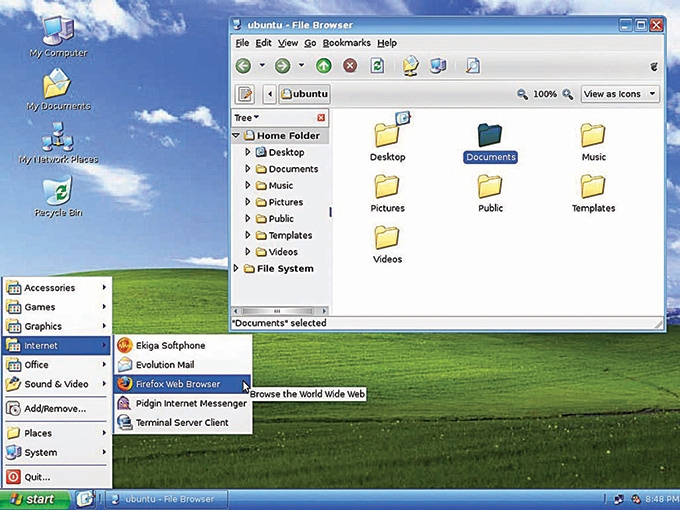Collapse the Home Folder tree node
The height and width of the screenshot is (510, 680).
click(x=236, y=135)
